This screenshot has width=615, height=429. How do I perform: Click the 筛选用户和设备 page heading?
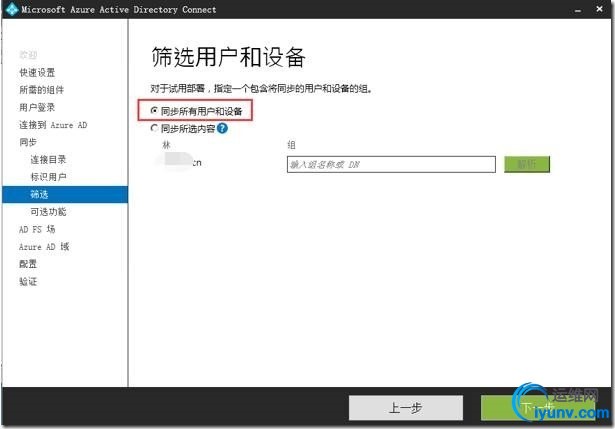tap(228, 57)
